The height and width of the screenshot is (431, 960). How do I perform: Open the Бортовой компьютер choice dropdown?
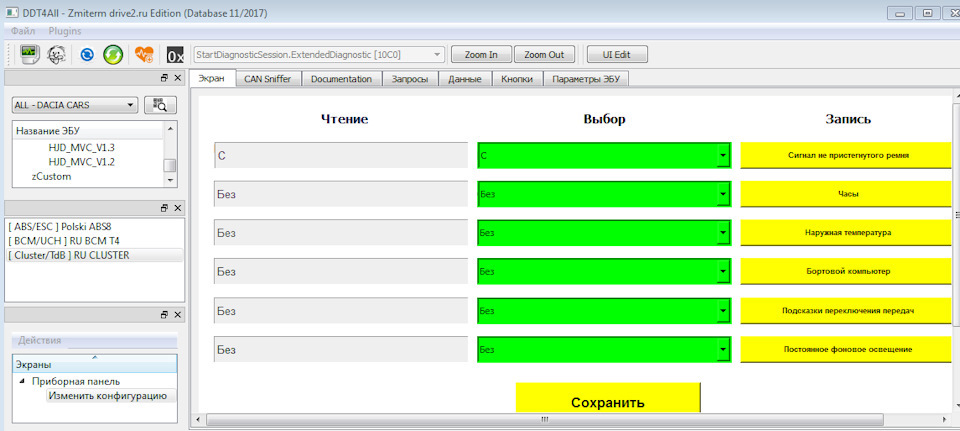click(x=724, y=272)
